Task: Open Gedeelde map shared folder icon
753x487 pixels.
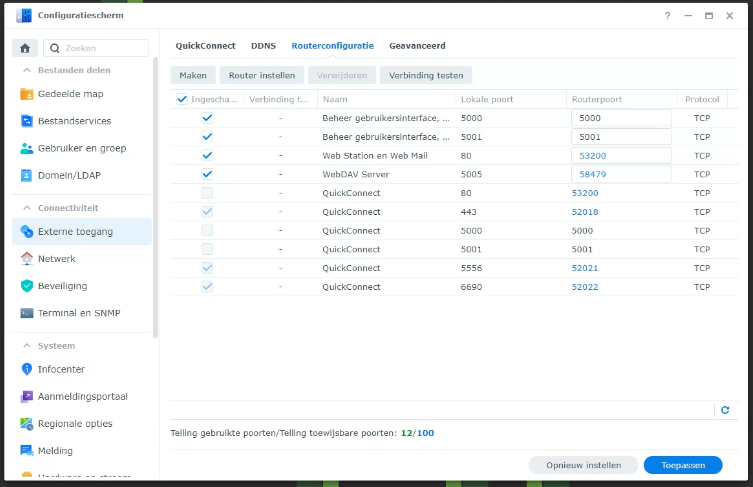Action: tap(26, 94)
